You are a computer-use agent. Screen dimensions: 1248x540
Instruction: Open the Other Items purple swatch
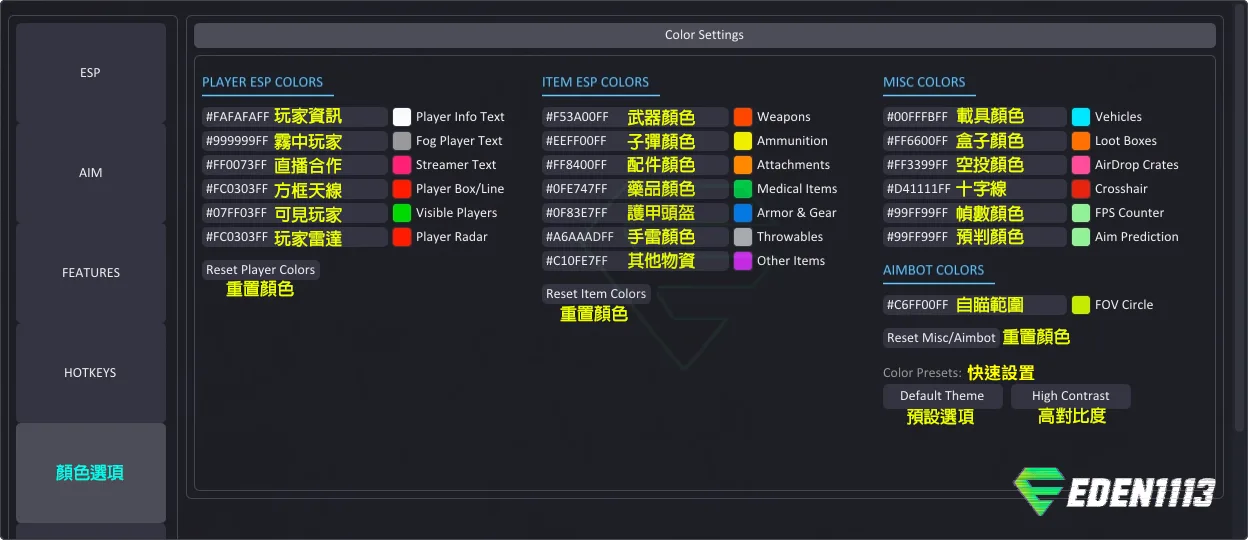(x=743, y=261)
